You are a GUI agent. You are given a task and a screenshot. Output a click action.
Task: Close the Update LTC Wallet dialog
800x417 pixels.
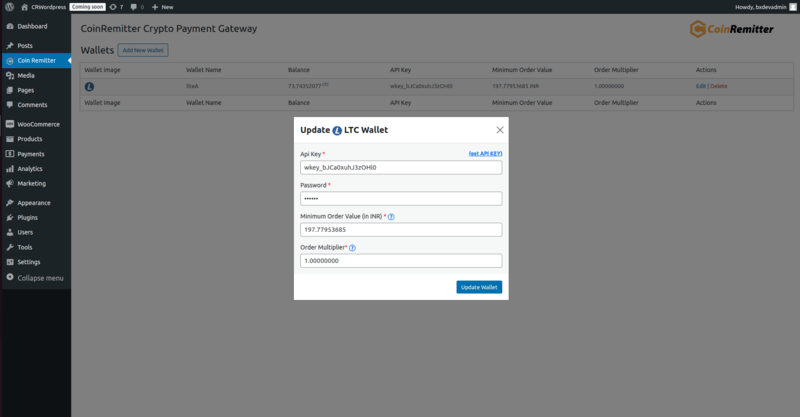500,130
